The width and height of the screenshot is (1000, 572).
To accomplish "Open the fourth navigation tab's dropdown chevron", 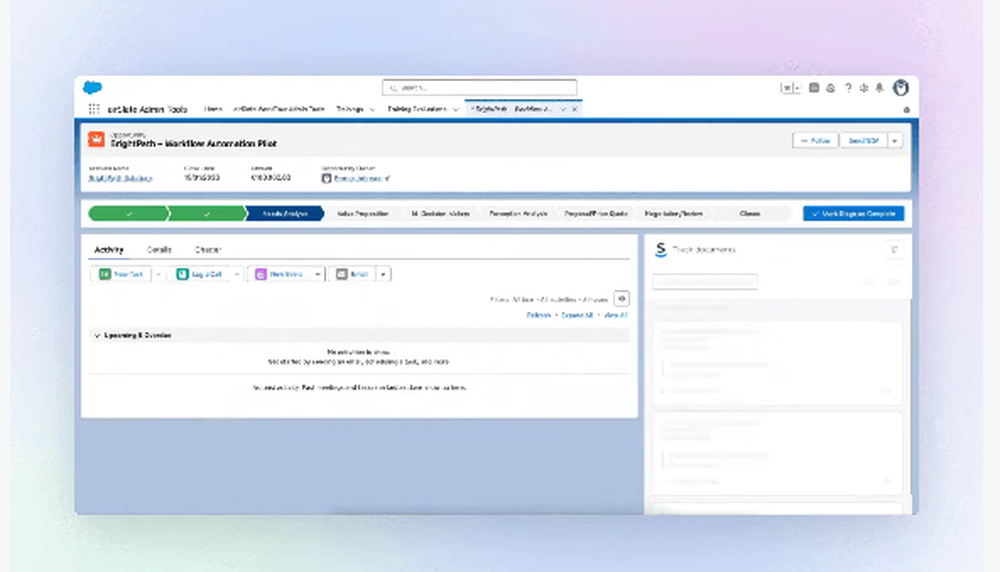I will click(x=455, y=110).
